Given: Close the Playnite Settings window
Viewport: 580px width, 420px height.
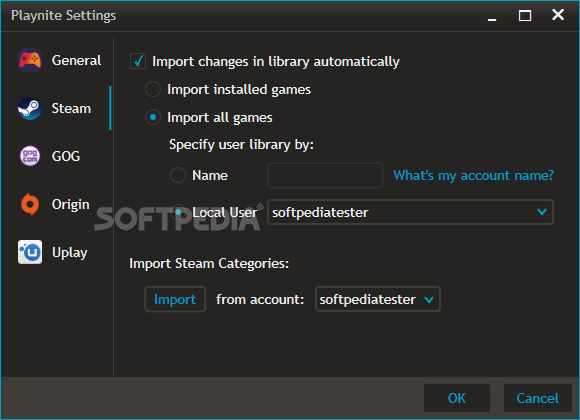Looking at the screenshot, I should 558,15.
